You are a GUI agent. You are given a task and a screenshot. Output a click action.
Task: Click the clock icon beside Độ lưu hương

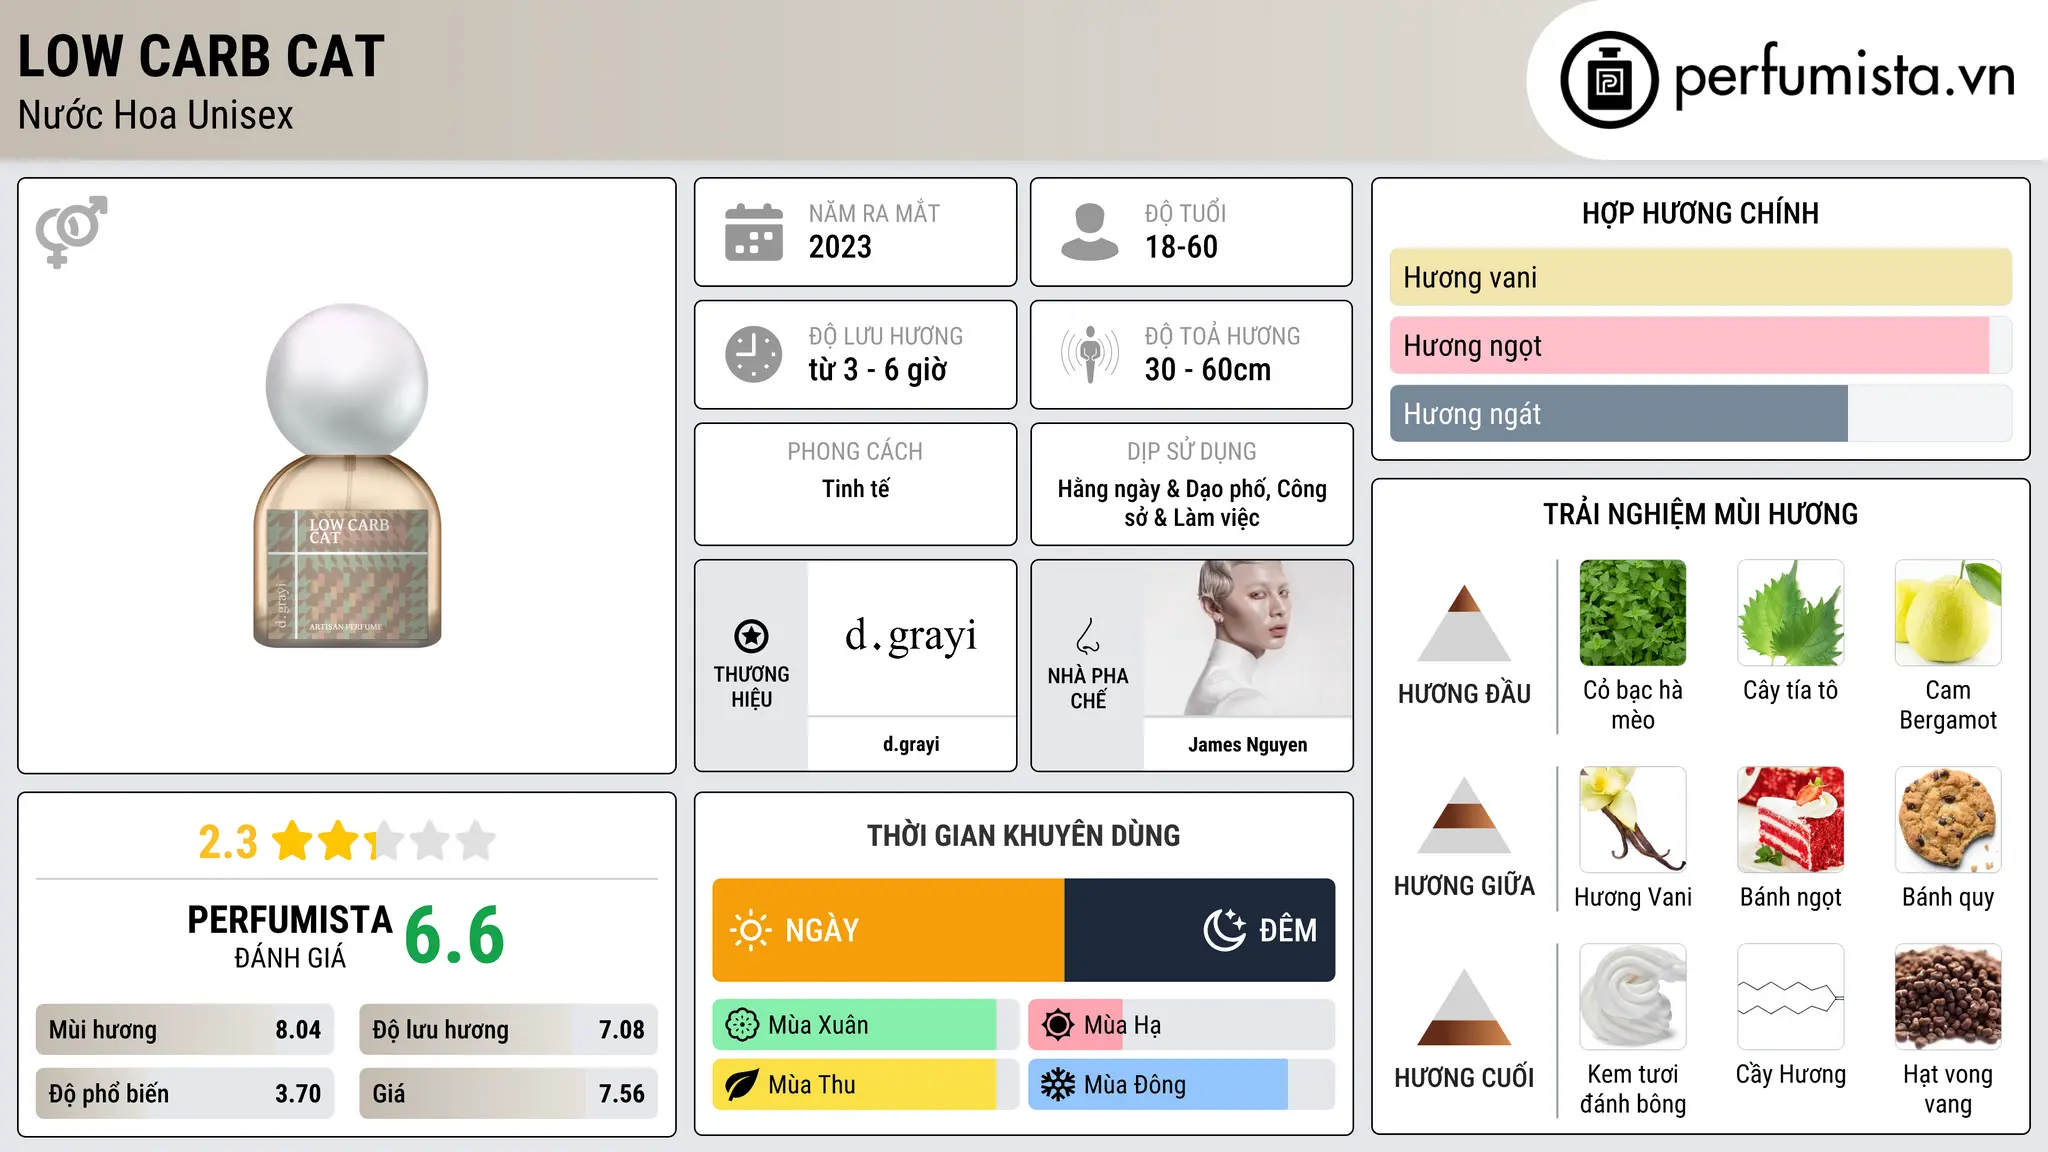754,354
